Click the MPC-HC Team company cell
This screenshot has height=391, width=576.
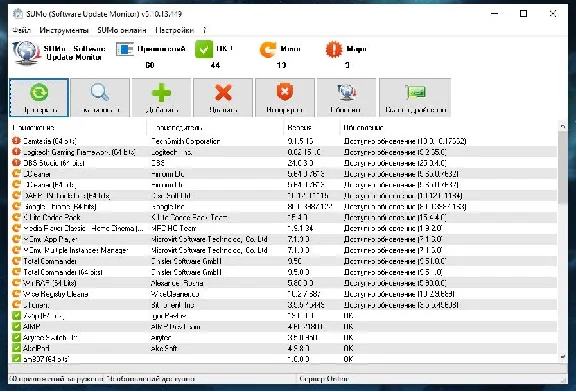[173, 228]
